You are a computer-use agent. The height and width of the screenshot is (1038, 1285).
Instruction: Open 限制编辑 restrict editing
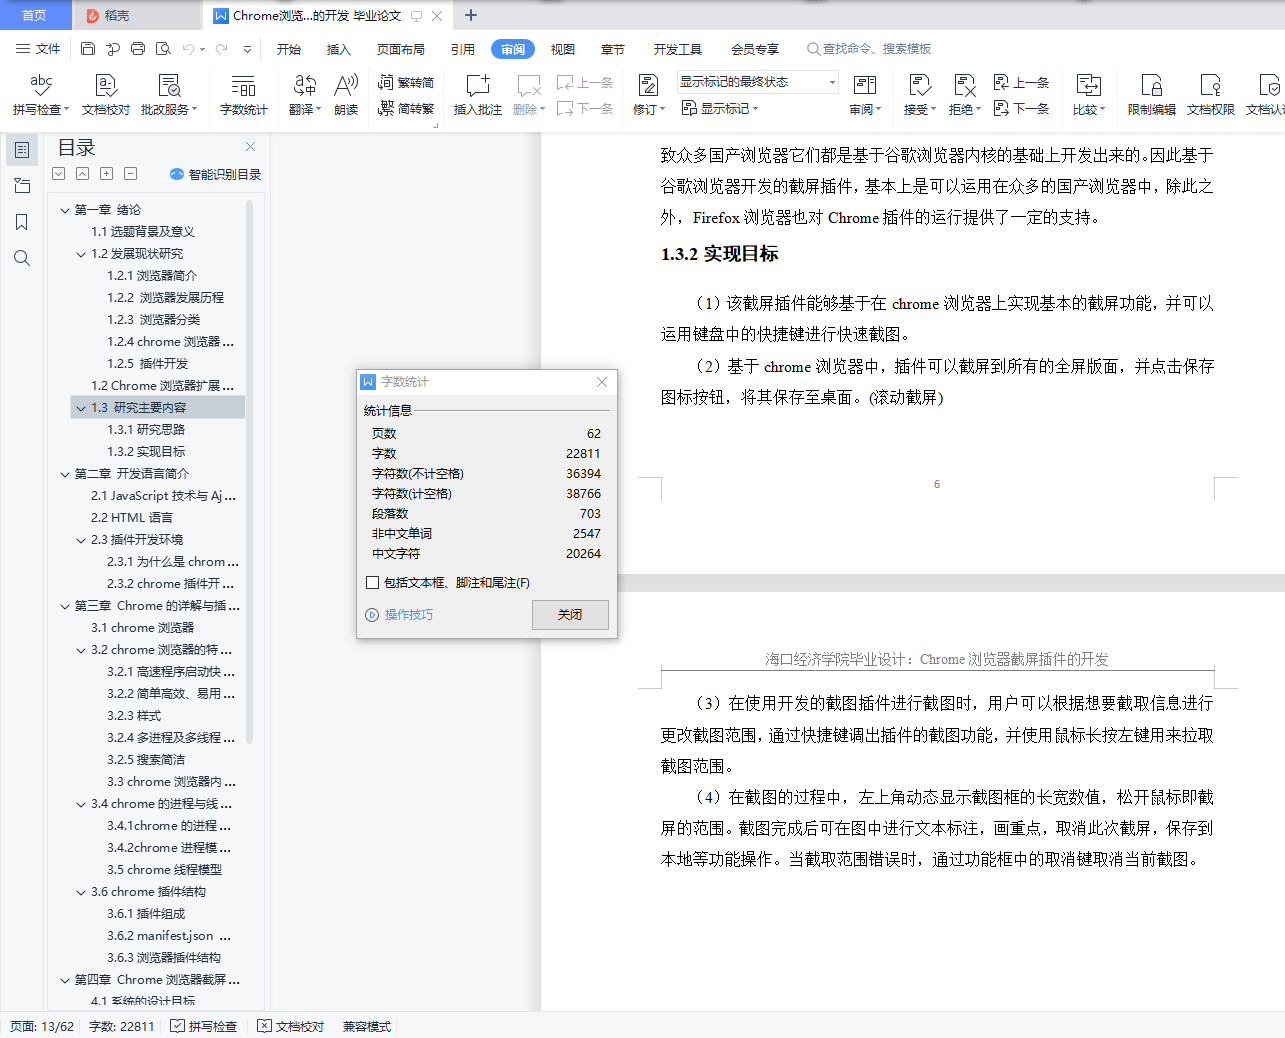[x=1152, y=95]
